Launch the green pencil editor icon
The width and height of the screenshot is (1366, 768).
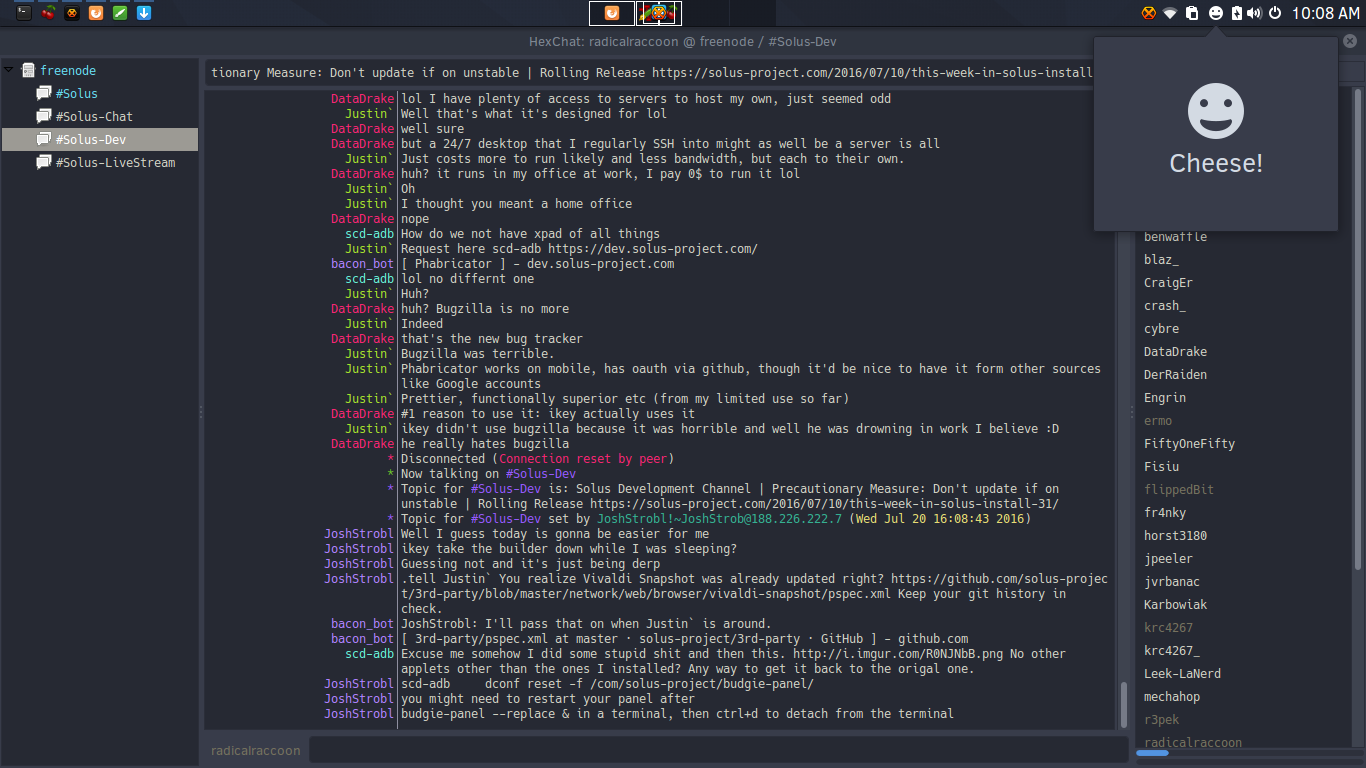click(120, 13)
